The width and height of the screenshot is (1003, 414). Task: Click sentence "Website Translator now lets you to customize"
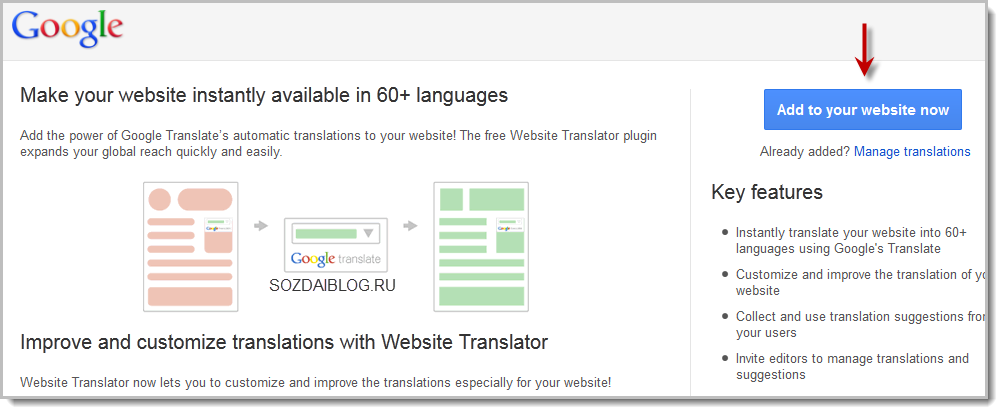(x=316, y=383)
